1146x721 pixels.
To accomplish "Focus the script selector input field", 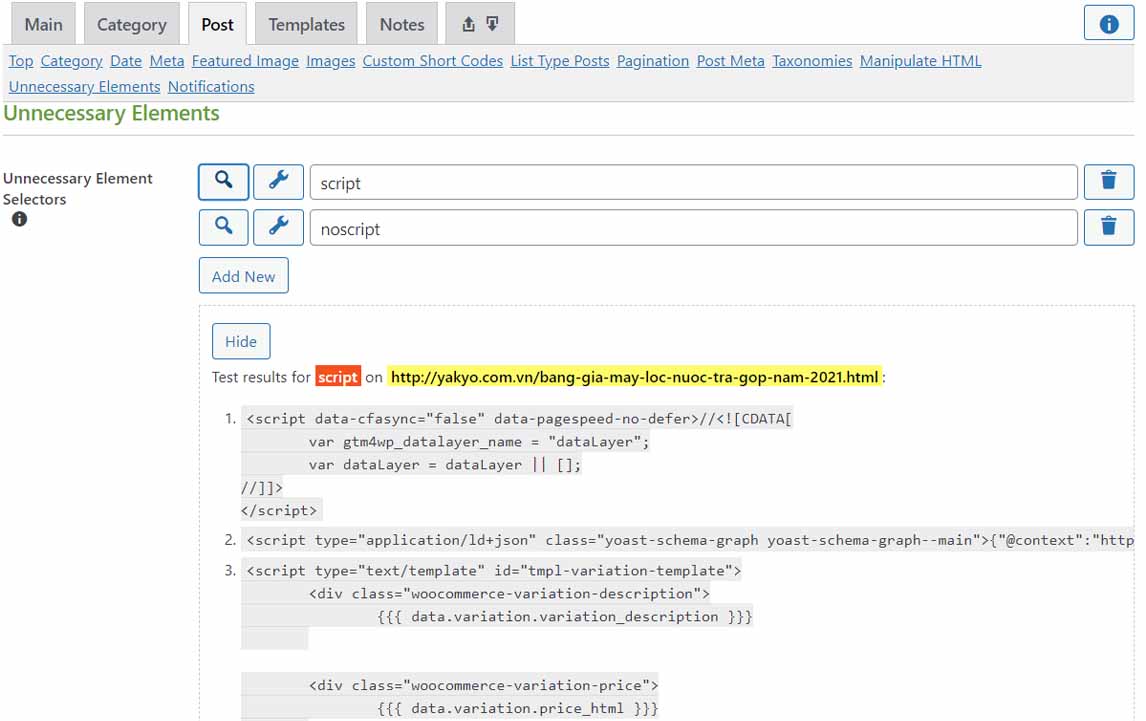I will point(693,182).
